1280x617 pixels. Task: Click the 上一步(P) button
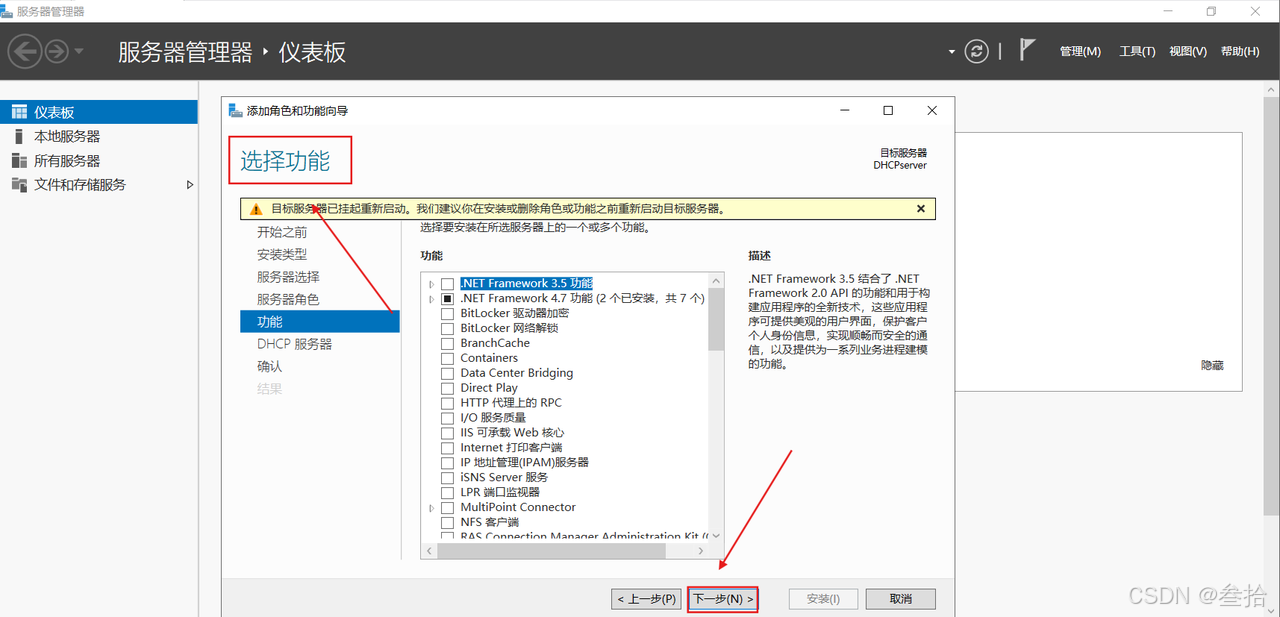pos(646,599)
